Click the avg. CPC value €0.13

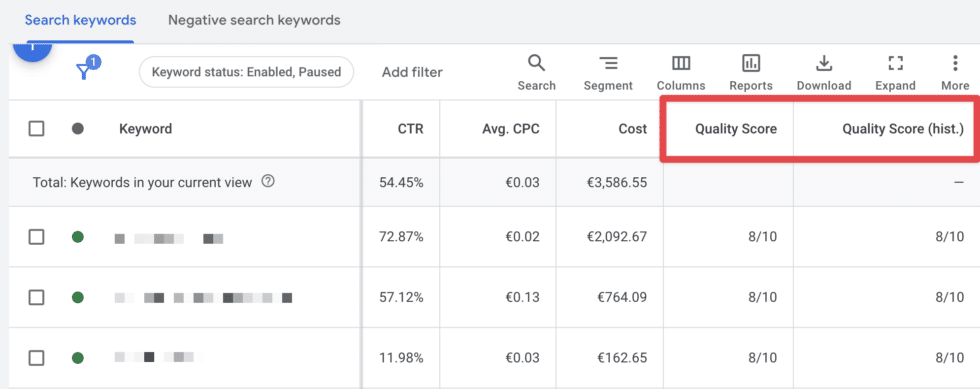coord(522,297)
